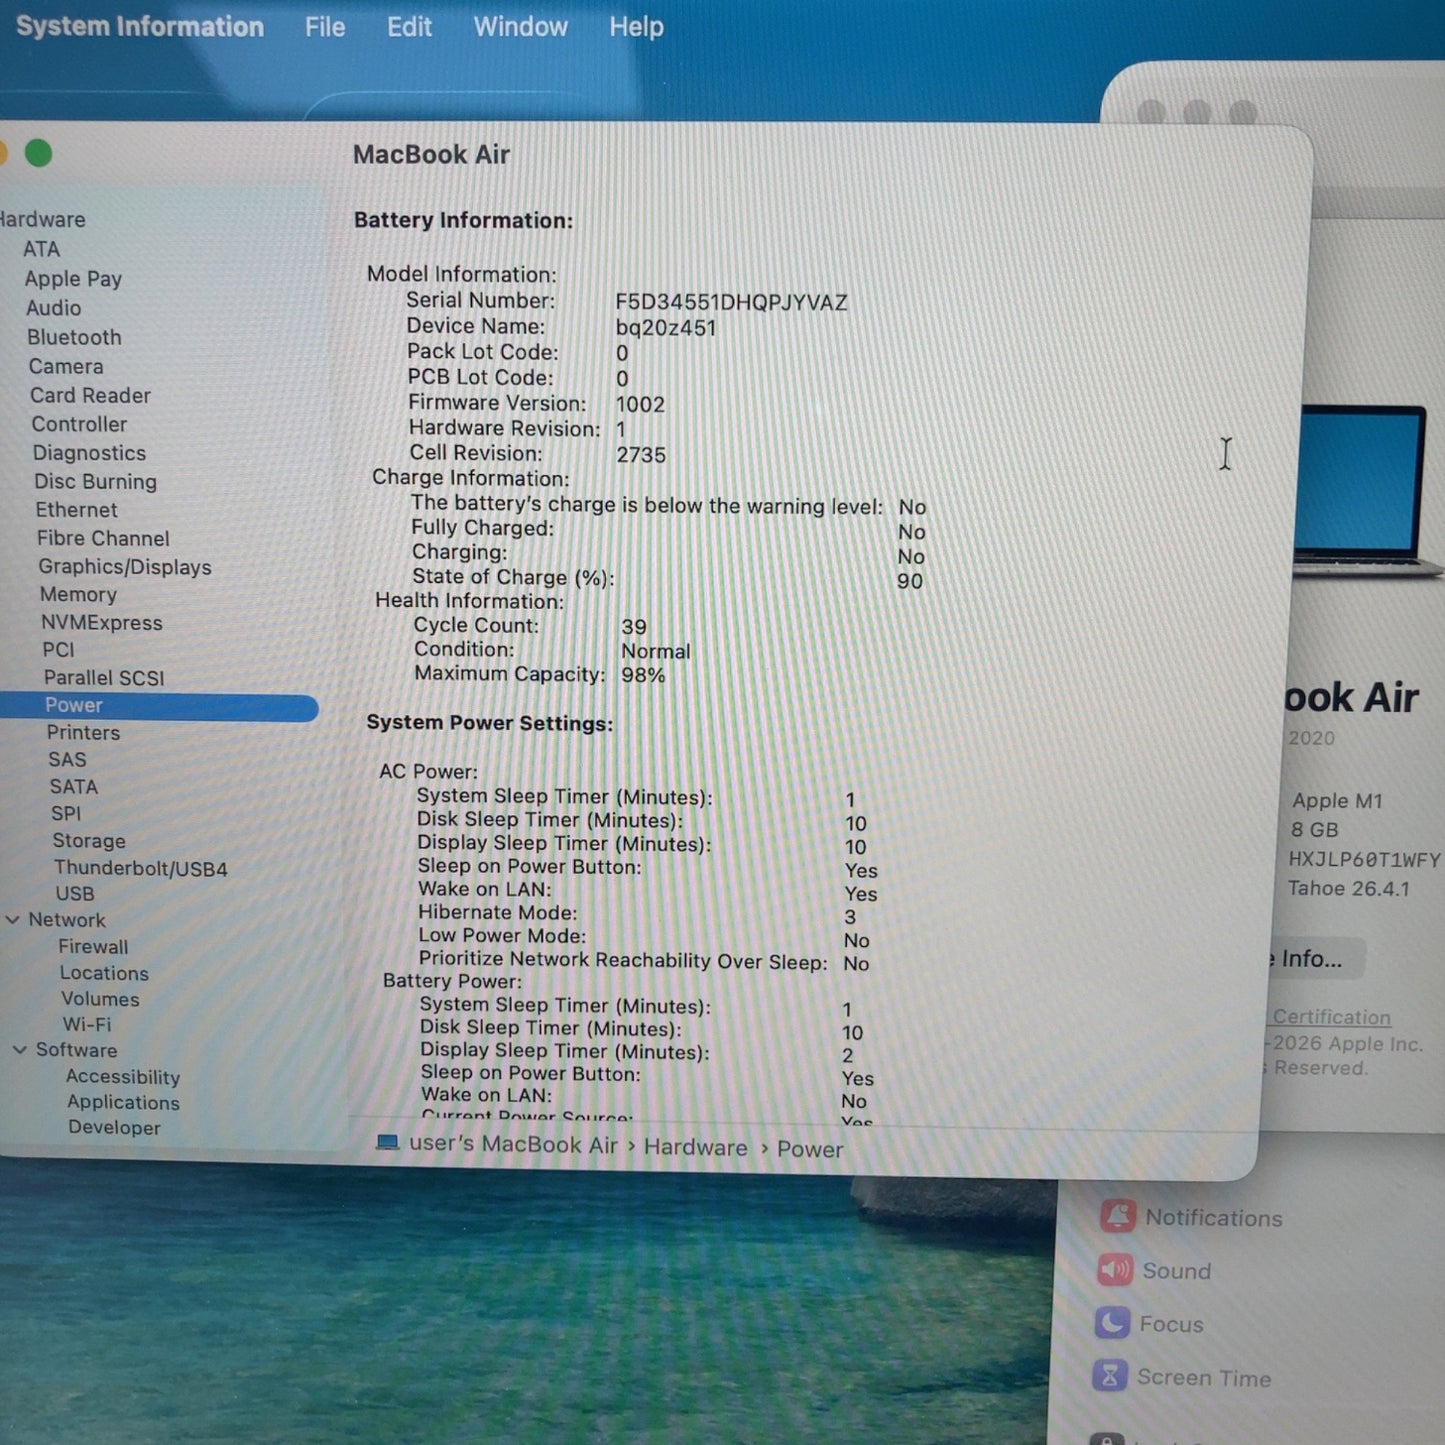Screen dimensions: 1445x1445
Task: Open Focus in System Settings sidebar
Action: (x=1149, y=1324)
